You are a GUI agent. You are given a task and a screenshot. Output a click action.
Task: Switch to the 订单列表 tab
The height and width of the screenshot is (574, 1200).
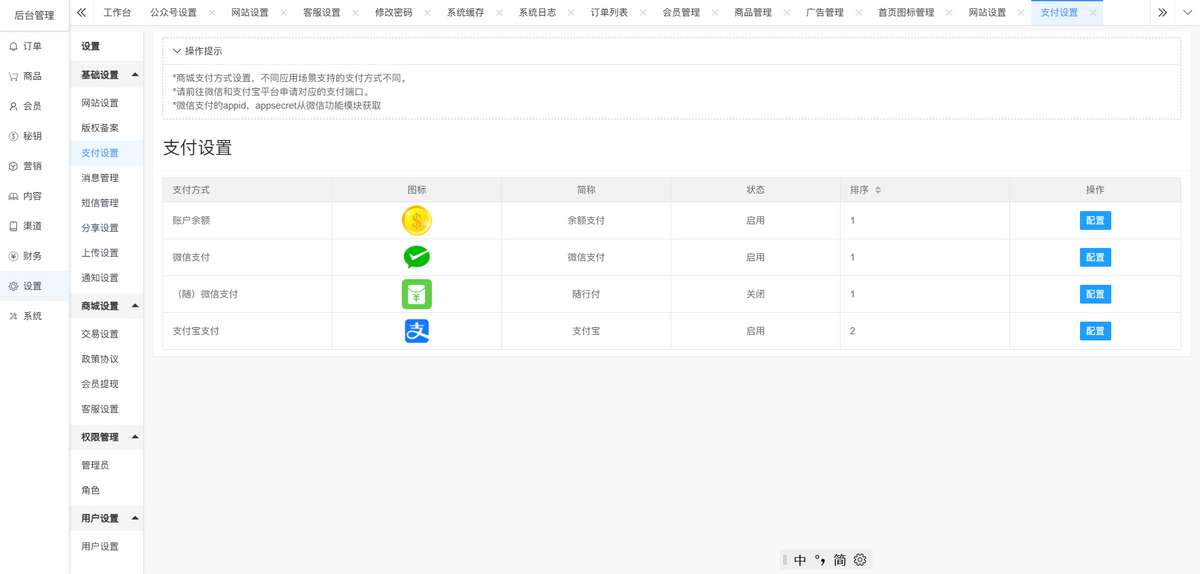[609, 13]
